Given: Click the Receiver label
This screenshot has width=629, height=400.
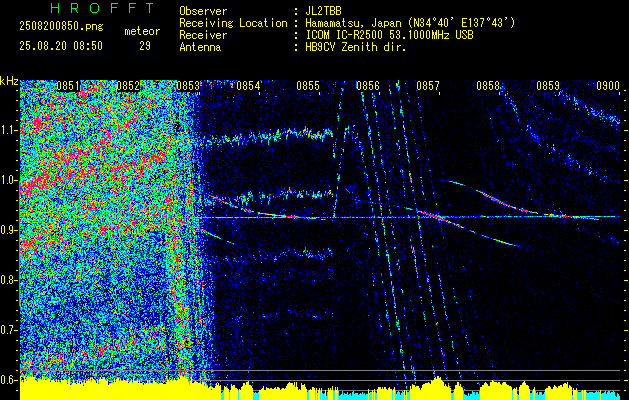Looking at the screenshot, I should coord(203,35).
